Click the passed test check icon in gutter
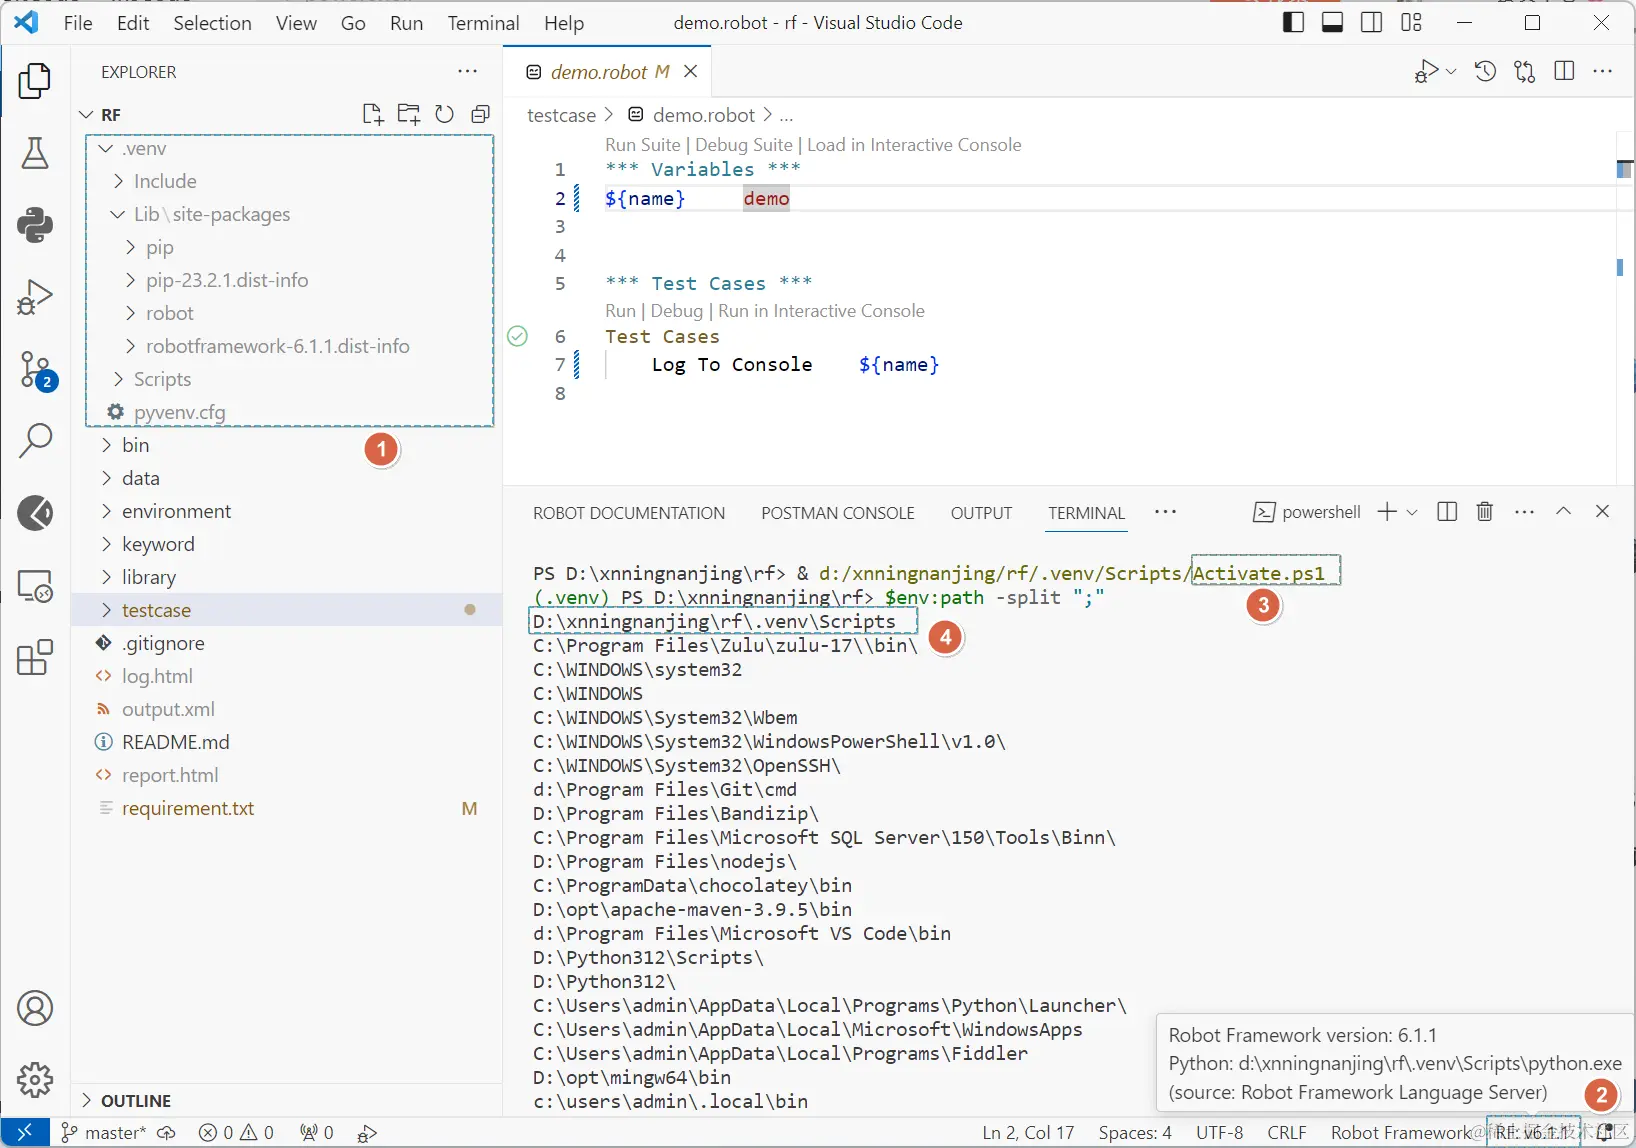 517,336
